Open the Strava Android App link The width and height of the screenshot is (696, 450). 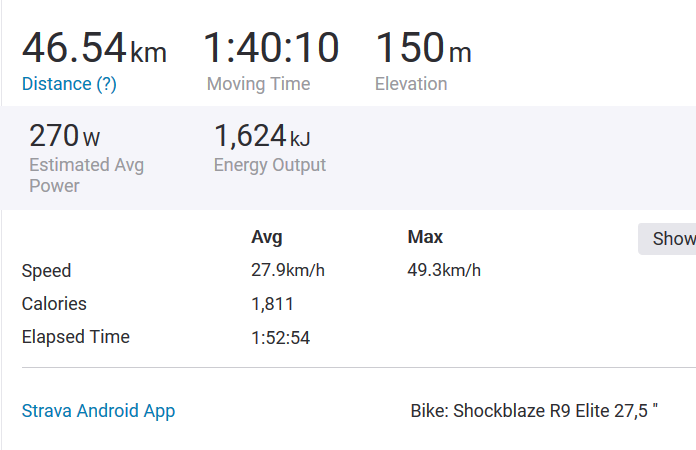pos(98,411)
